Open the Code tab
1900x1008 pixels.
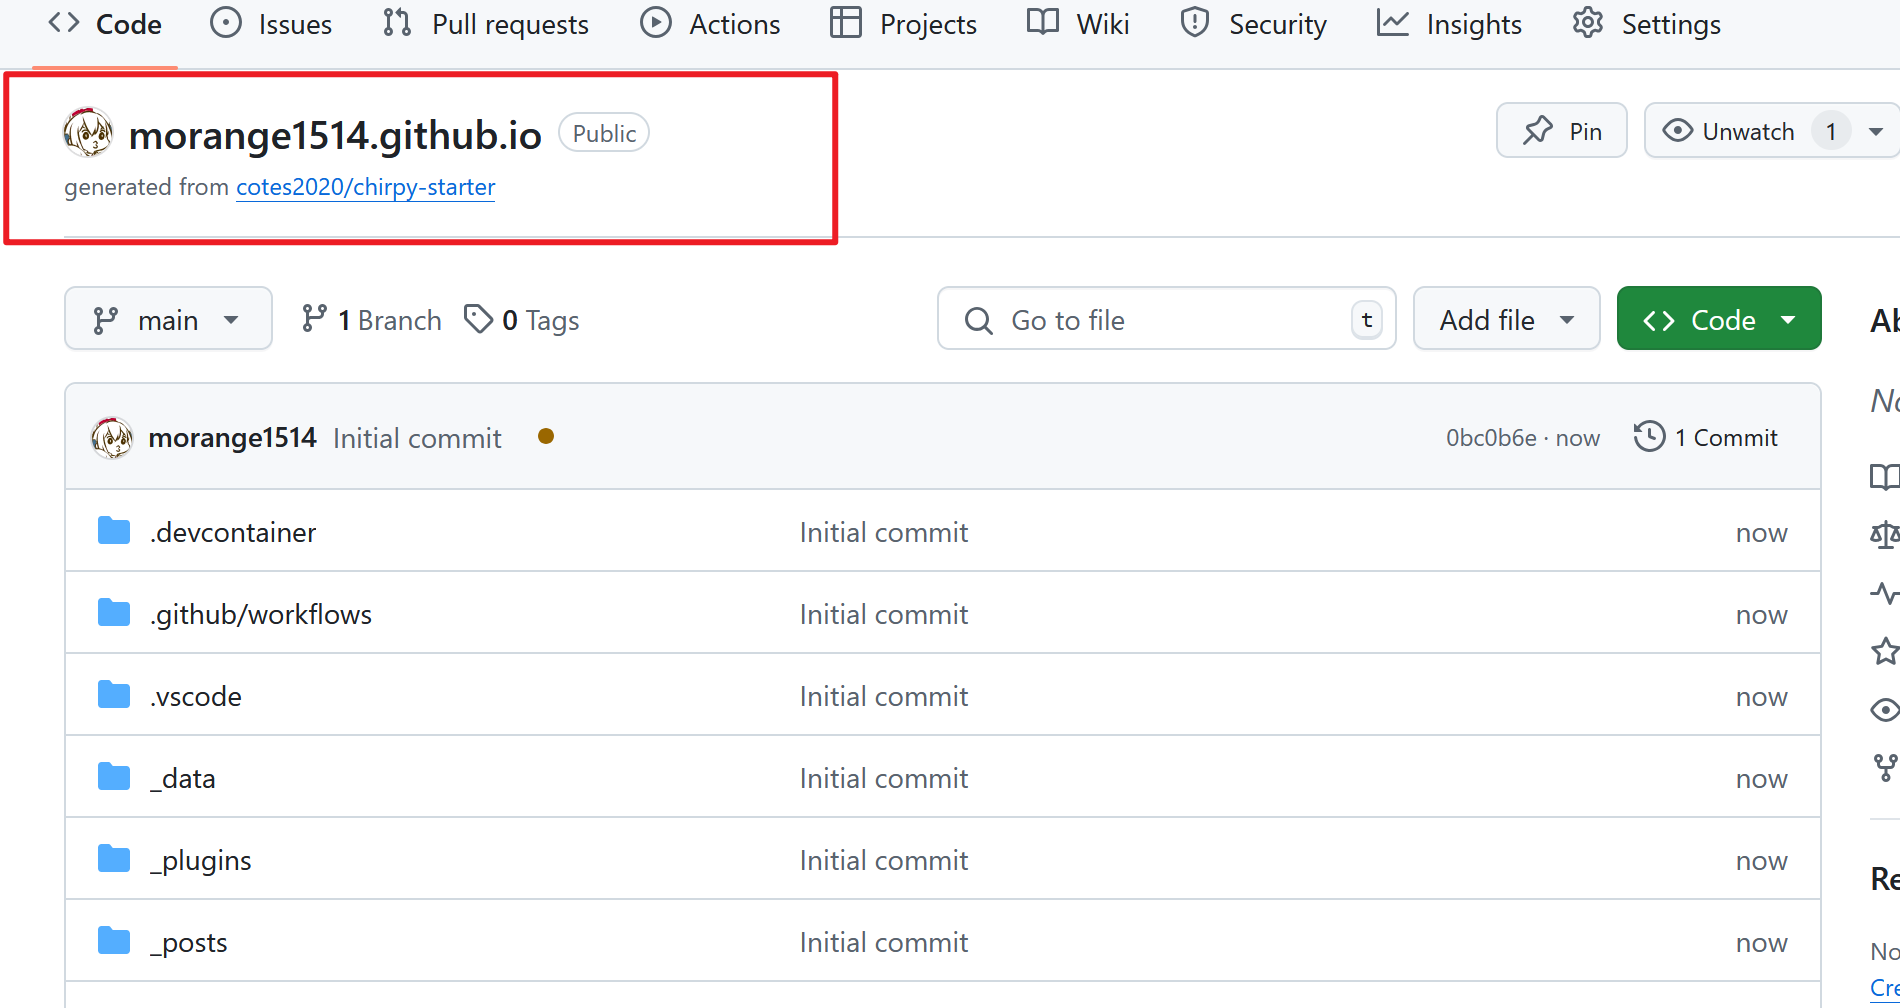click(105, 24)
